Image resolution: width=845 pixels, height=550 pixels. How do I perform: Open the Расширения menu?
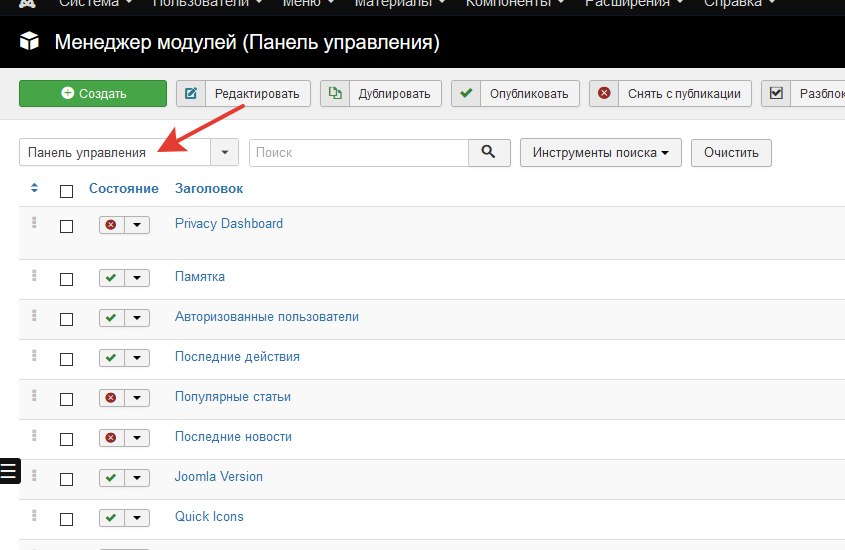(x=634, y=4)
